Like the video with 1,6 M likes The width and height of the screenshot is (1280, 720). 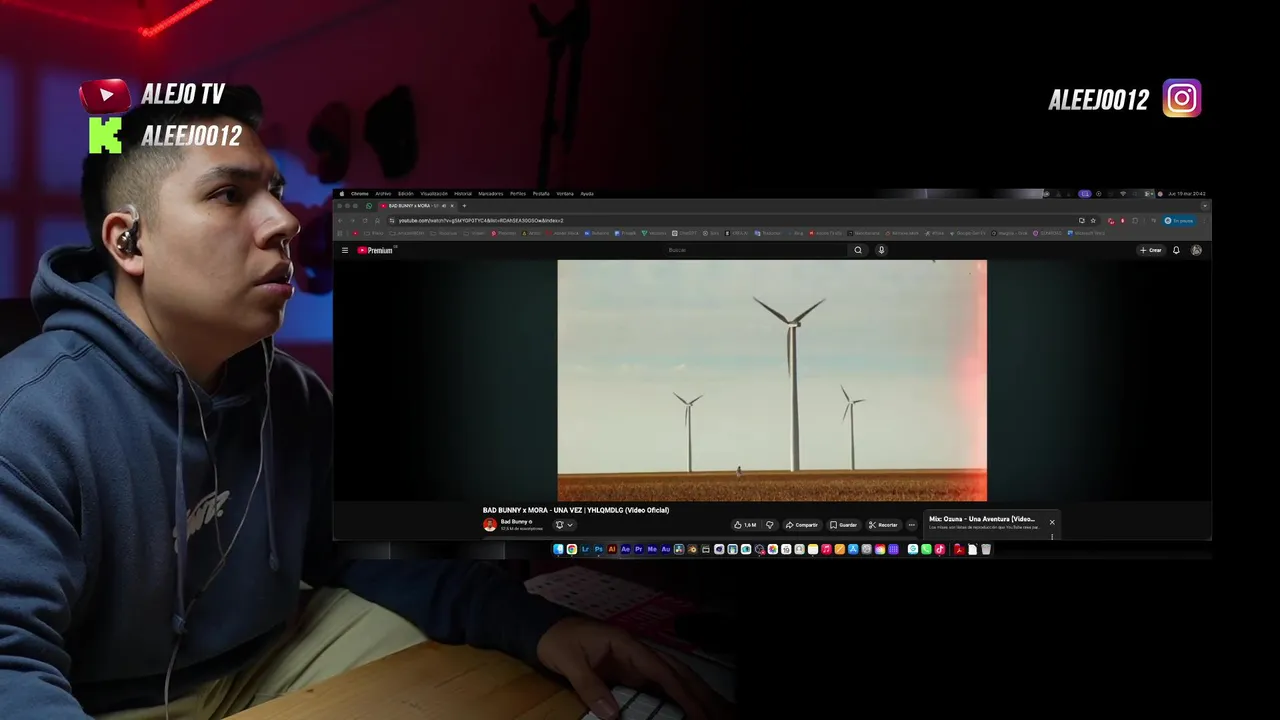tap(745, 525)
